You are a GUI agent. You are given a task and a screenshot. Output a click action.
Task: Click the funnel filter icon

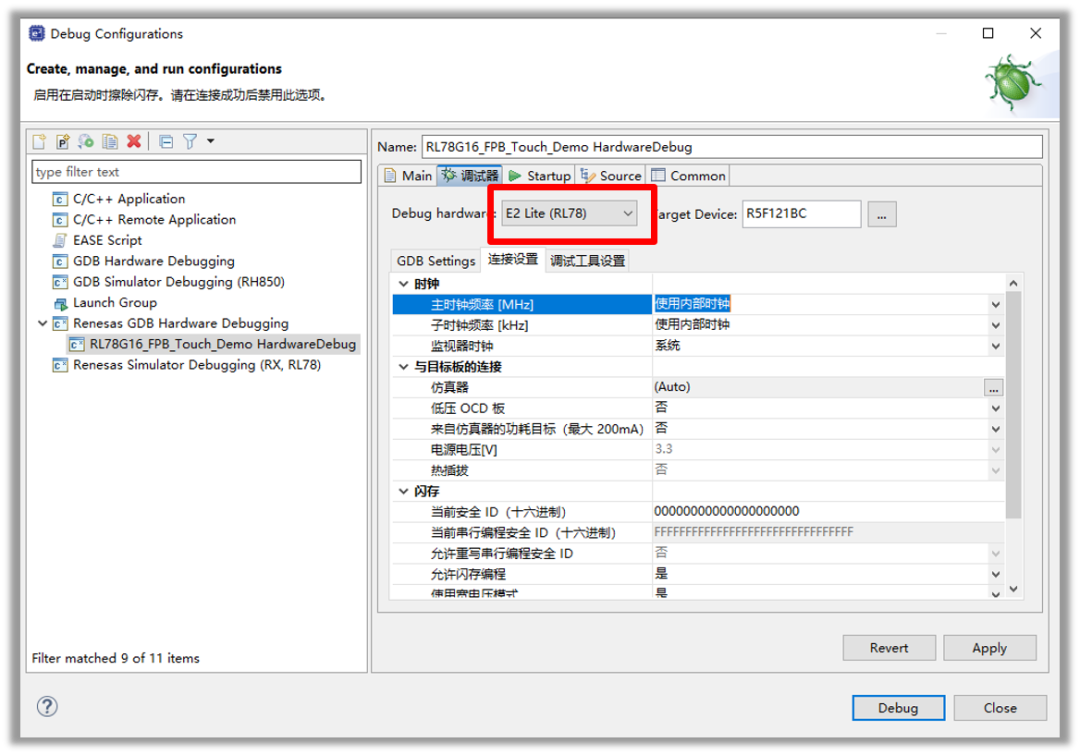189,142
